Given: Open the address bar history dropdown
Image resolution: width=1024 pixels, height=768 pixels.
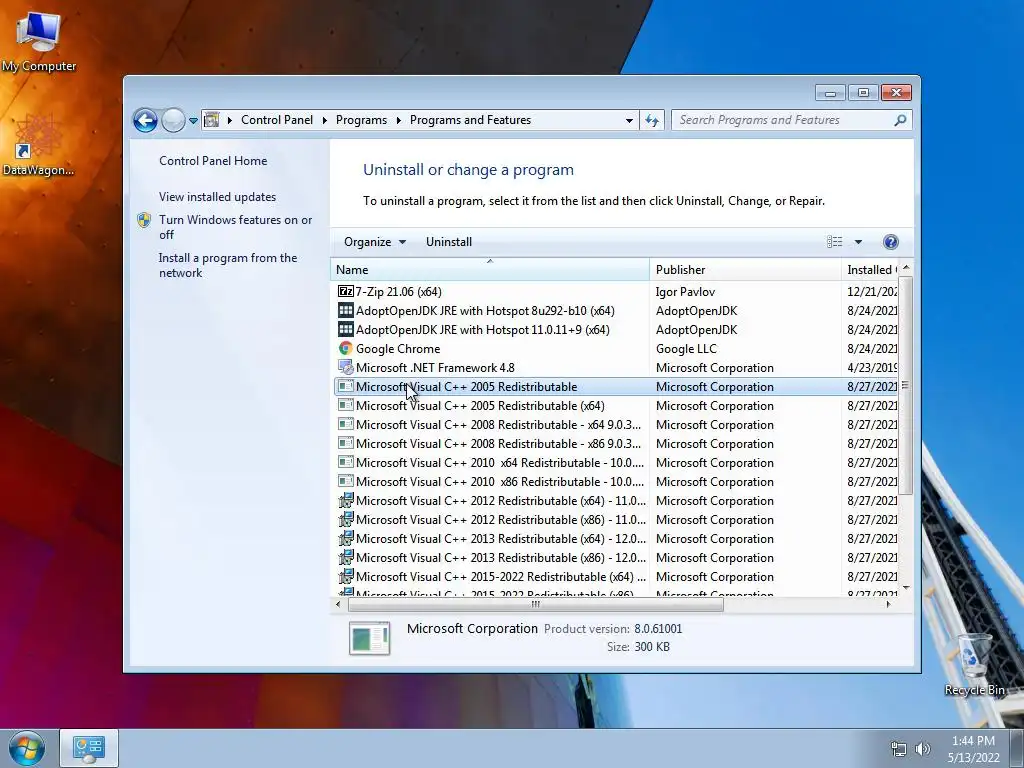Looking at the screenshot, I should (629, 120).
